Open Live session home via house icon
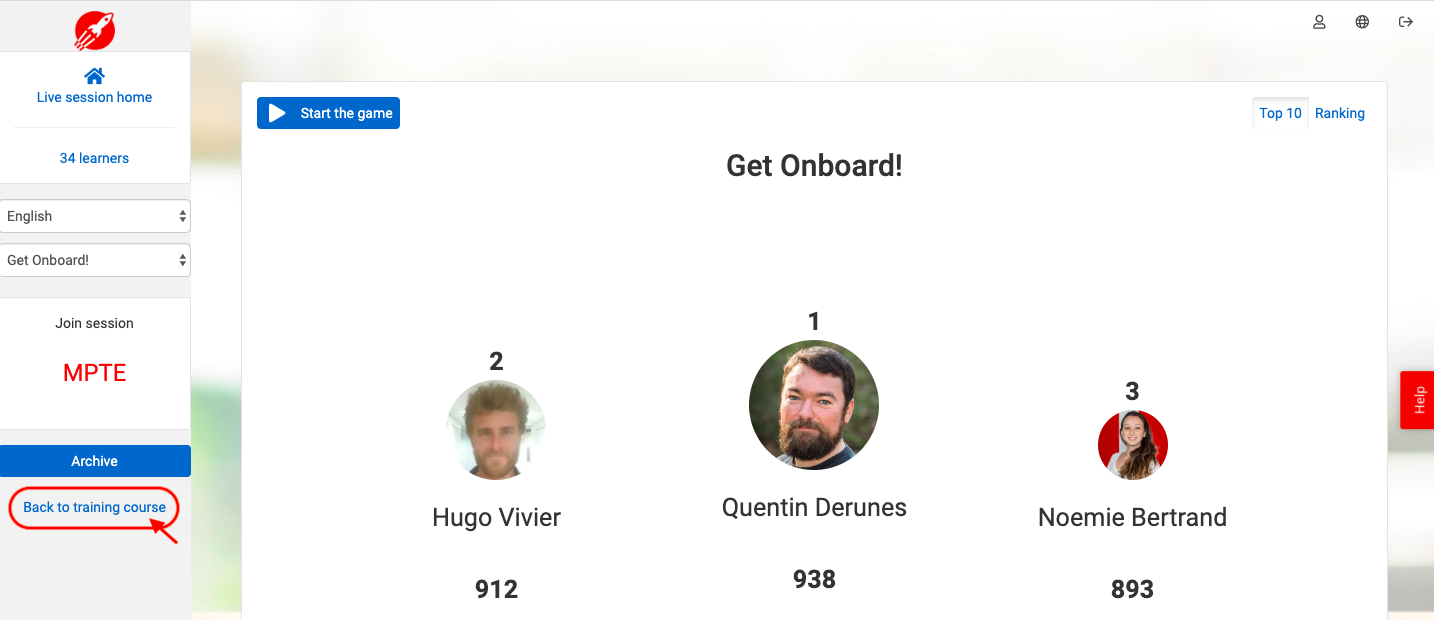This screenshot has height=620, width=1434. coord(95,76)
